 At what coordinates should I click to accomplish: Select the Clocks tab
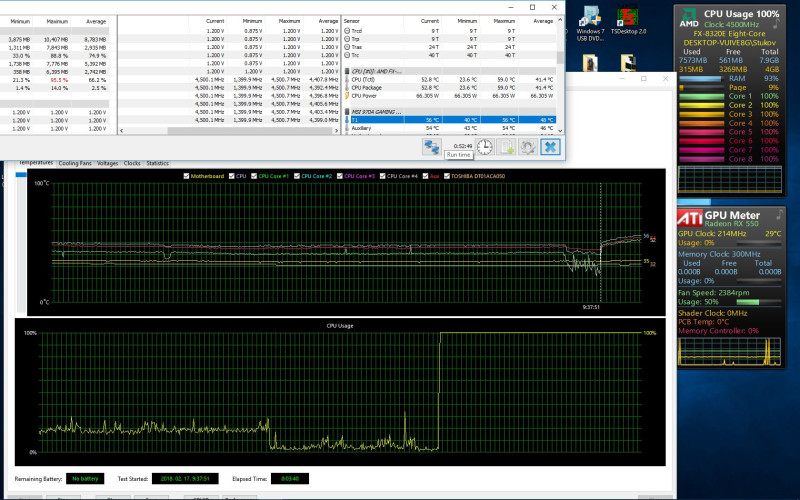[132, 162]
